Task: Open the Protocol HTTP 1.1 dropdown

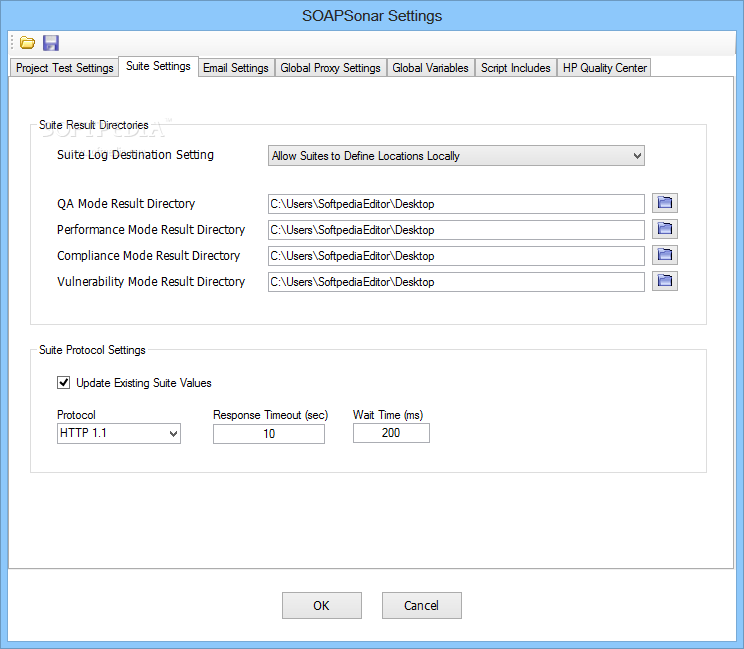Action: (119, 433)
